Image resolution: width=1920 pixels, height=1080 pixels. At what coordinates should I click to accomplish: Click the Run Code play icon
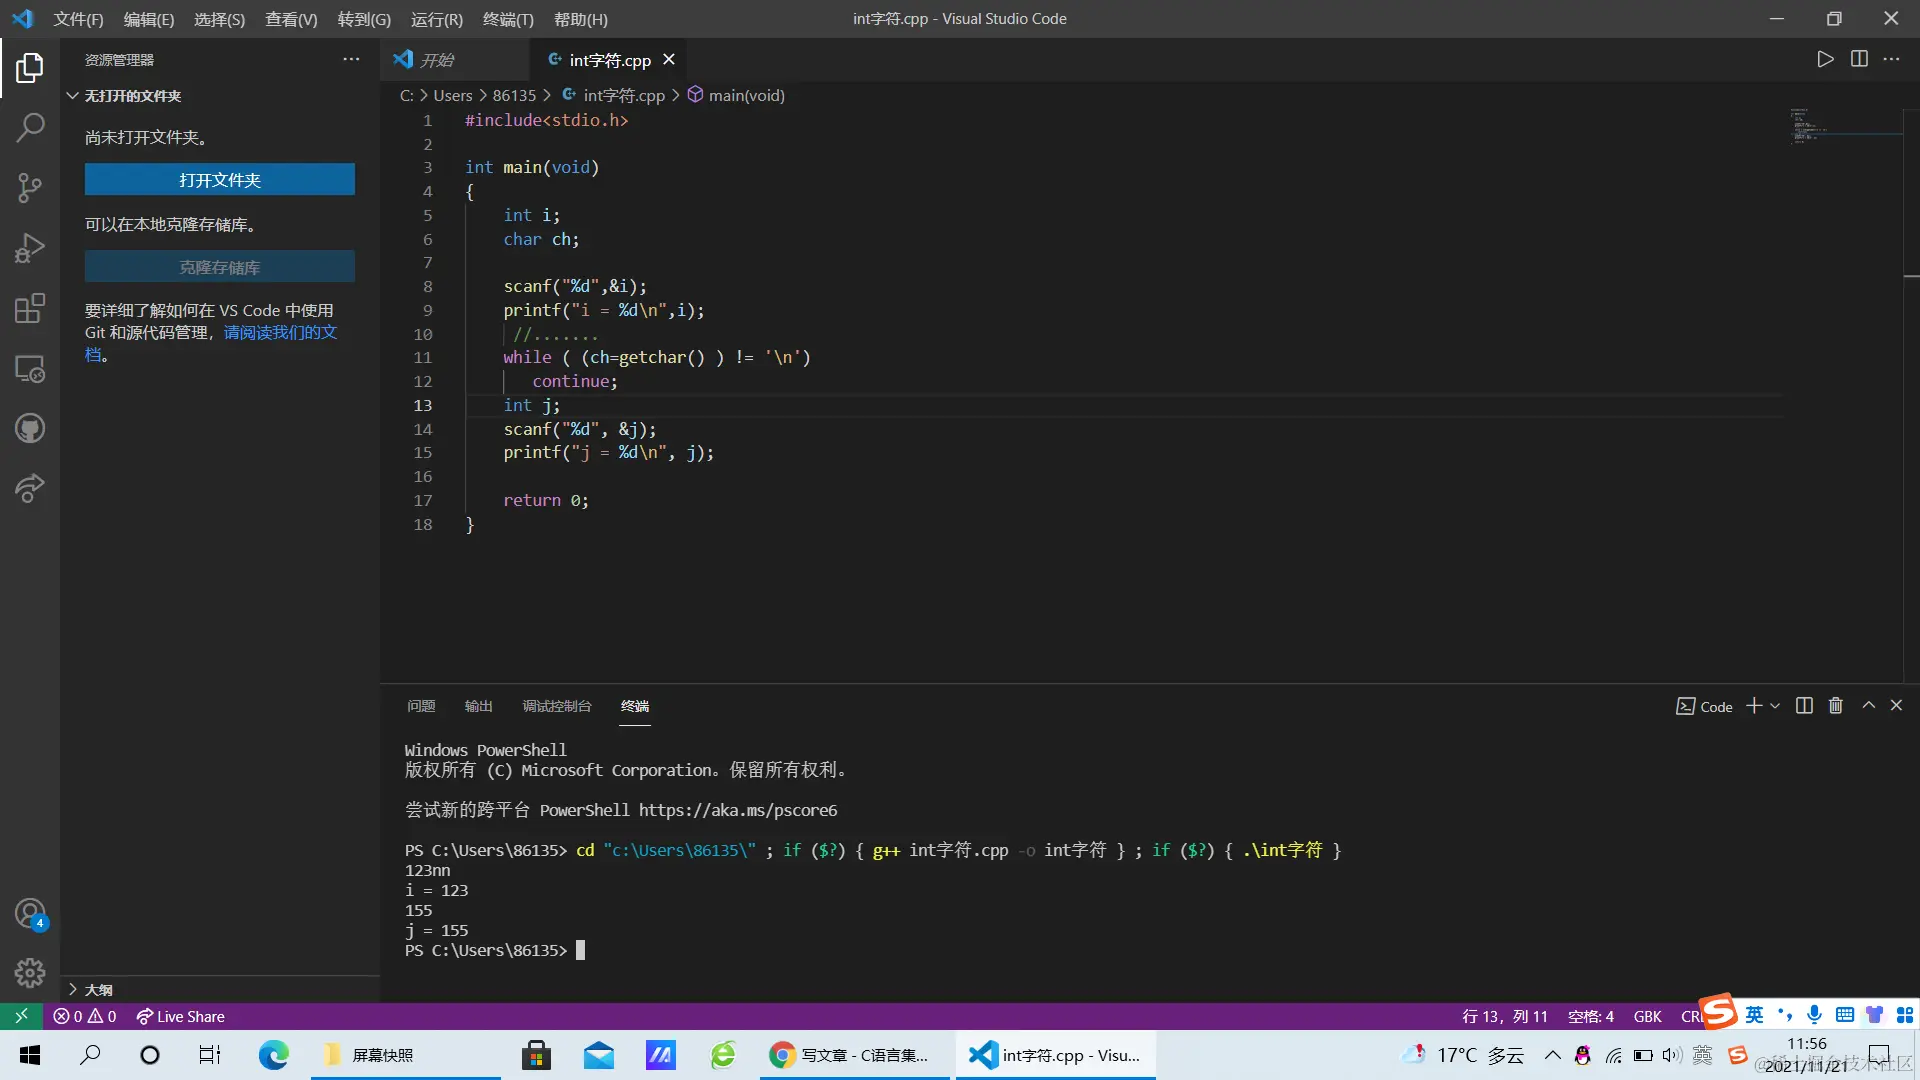pyautogui.click(x=1825, y=59)
